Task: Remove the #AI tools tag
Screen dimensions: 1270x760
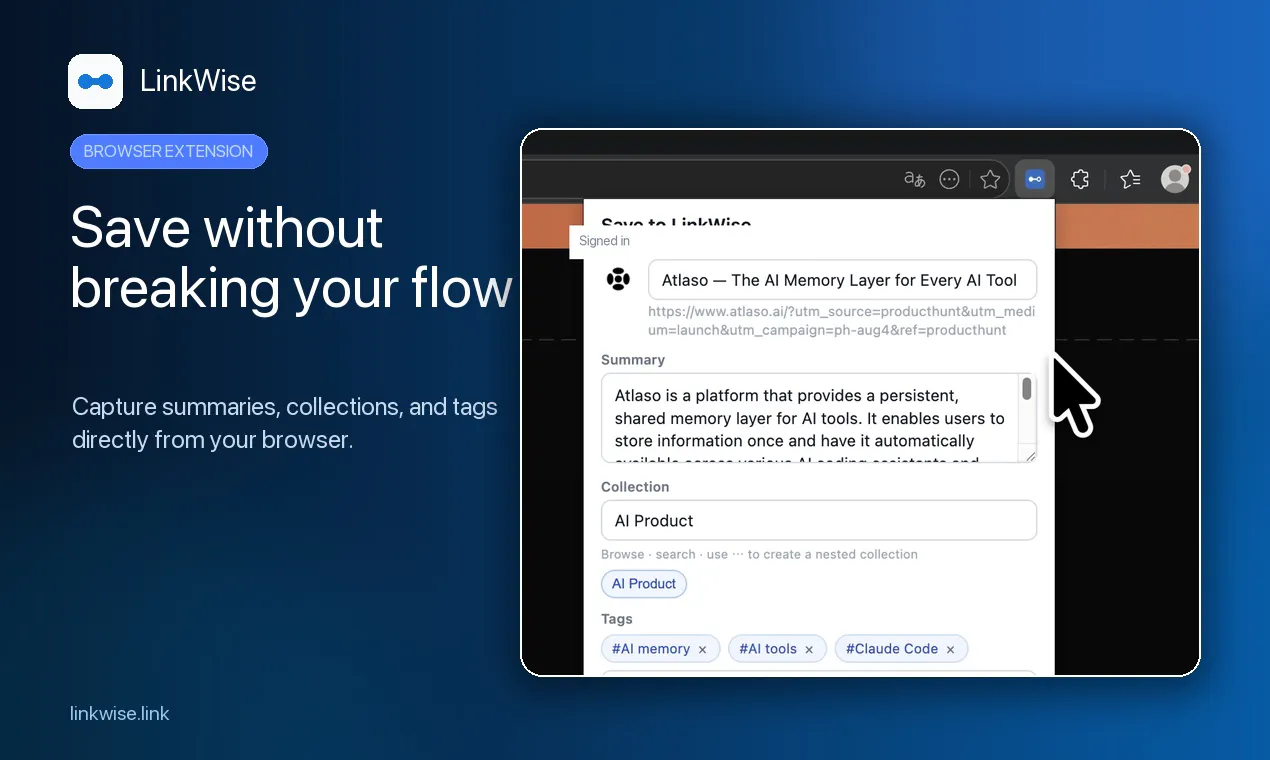Action: click(x=809, y=650)
